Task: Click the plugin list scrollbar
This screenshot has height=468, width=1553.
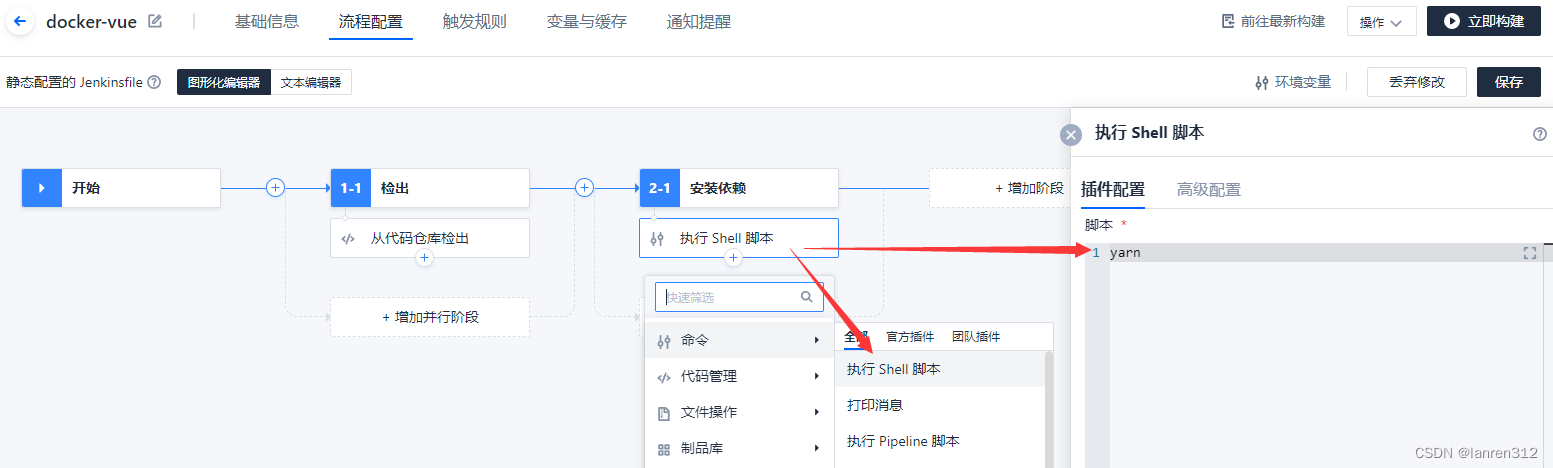Action: (1049, 409)
